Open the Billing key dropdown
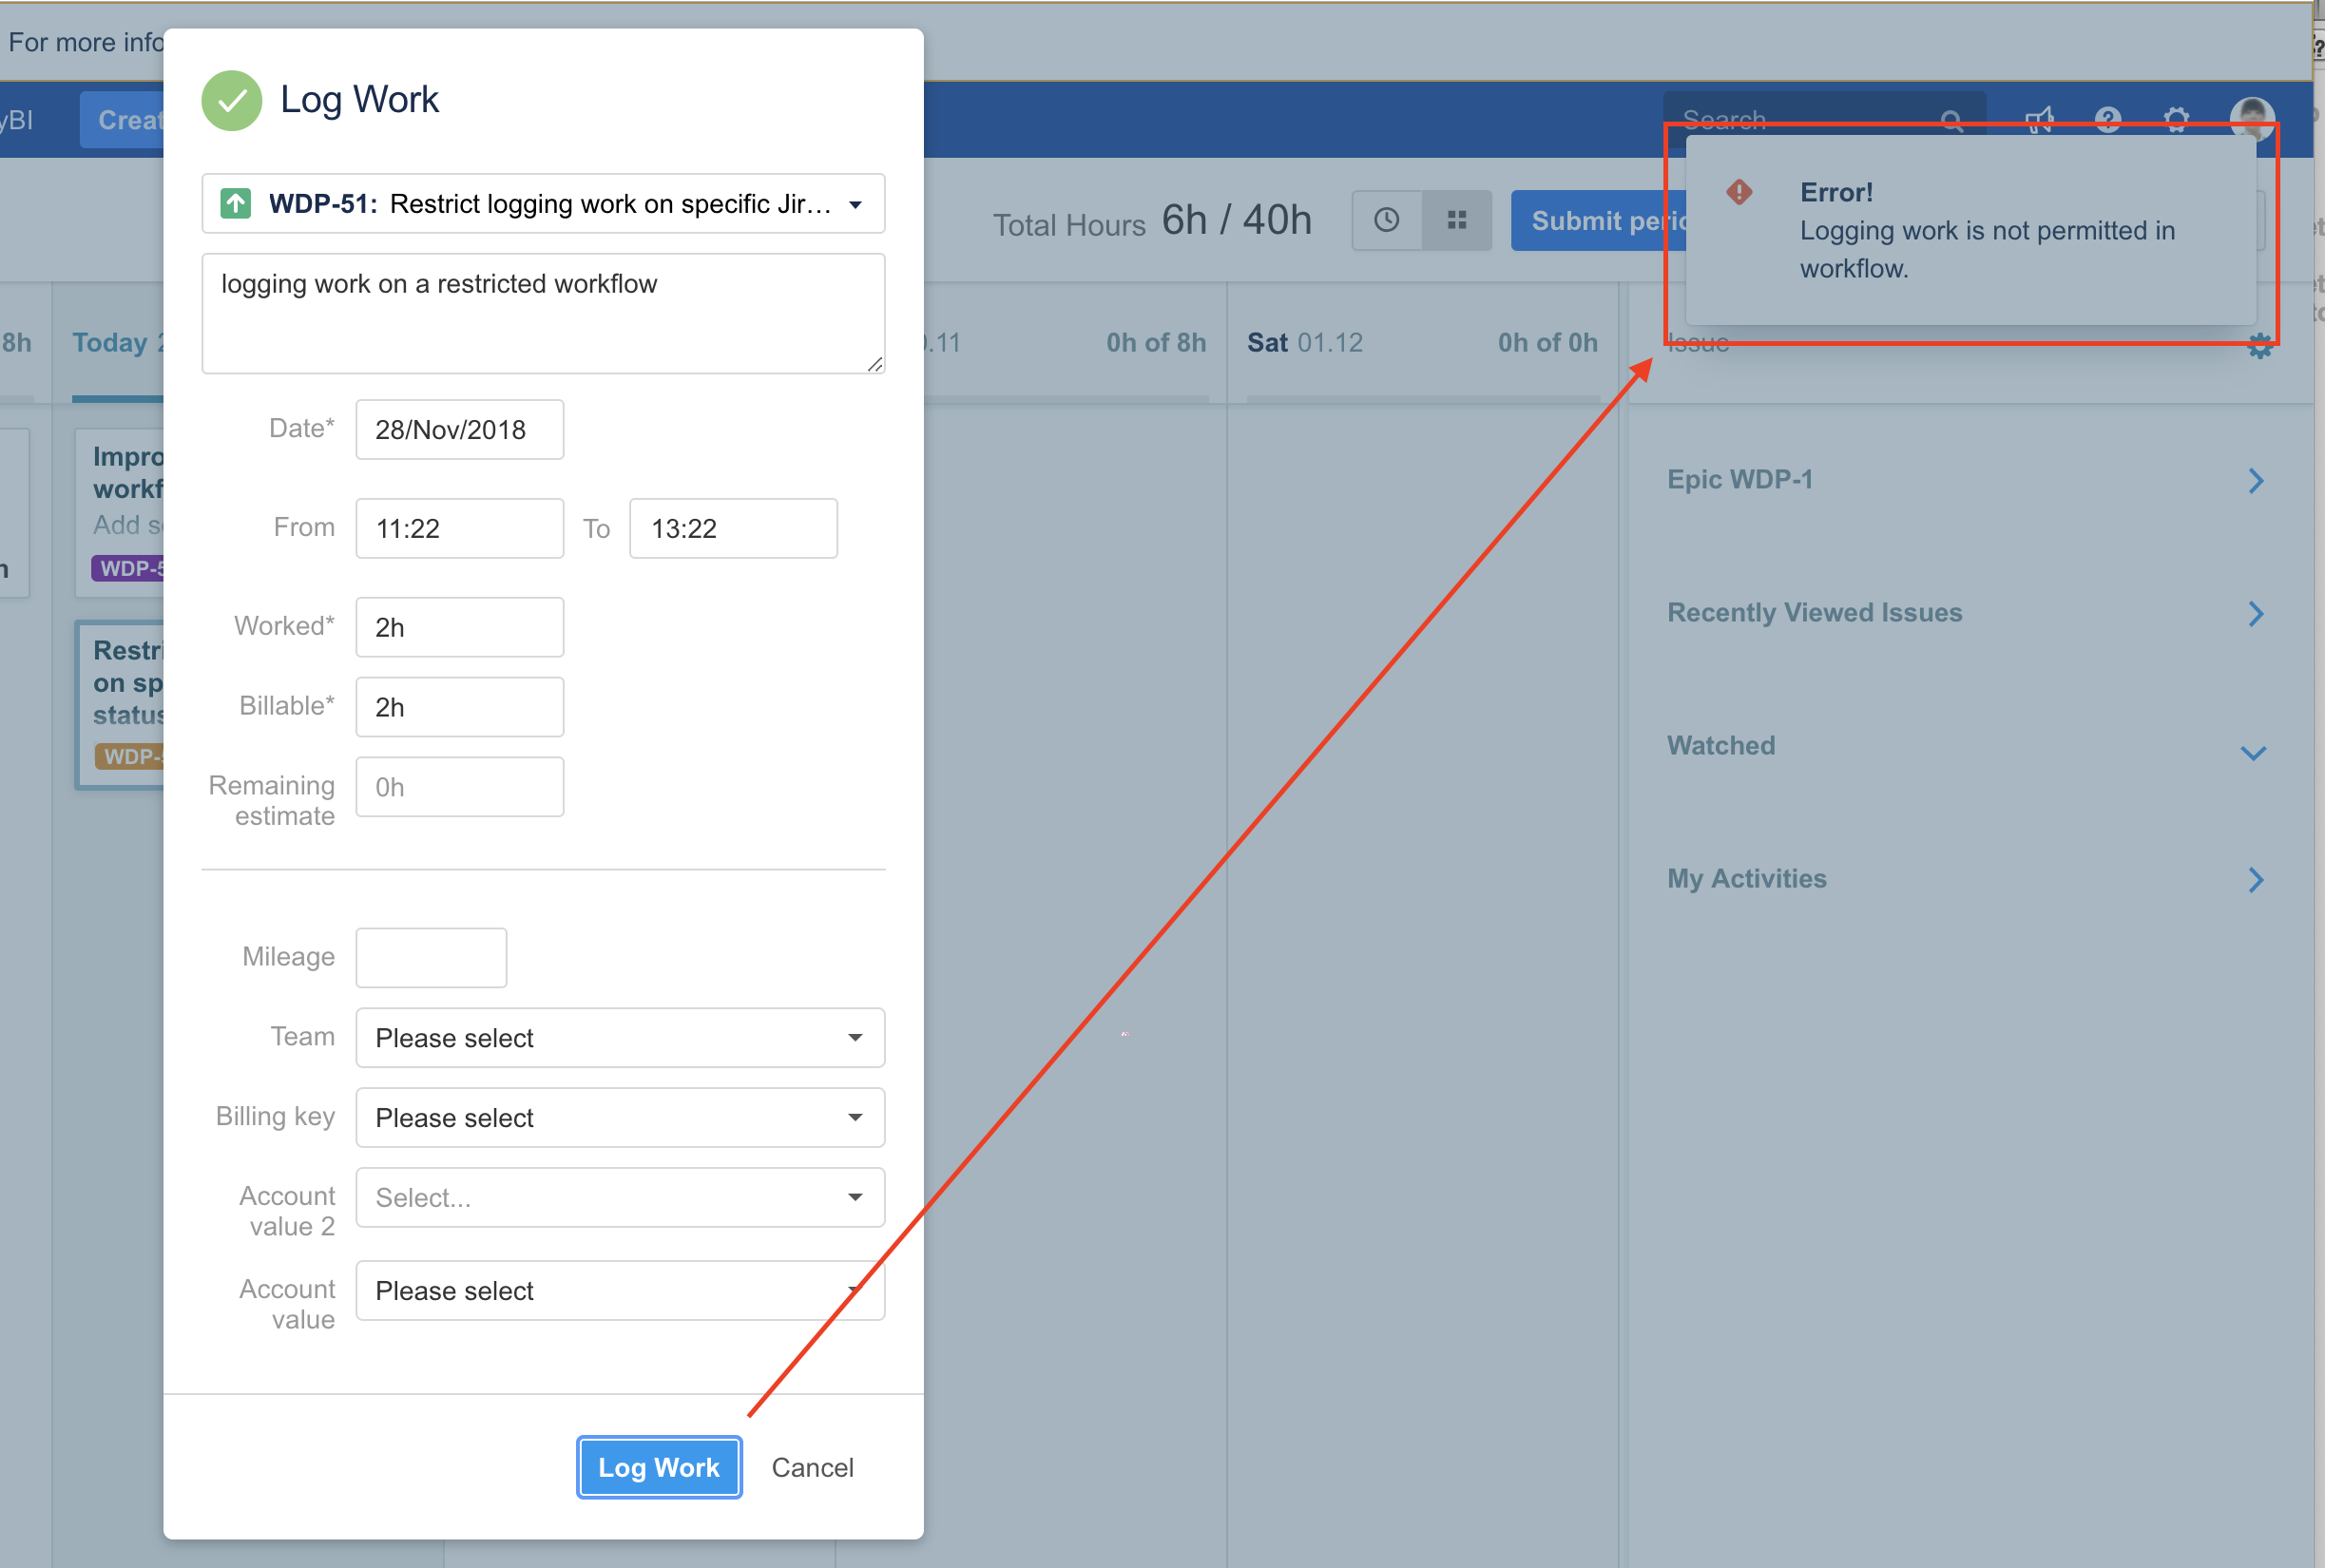 [619, 1118]
